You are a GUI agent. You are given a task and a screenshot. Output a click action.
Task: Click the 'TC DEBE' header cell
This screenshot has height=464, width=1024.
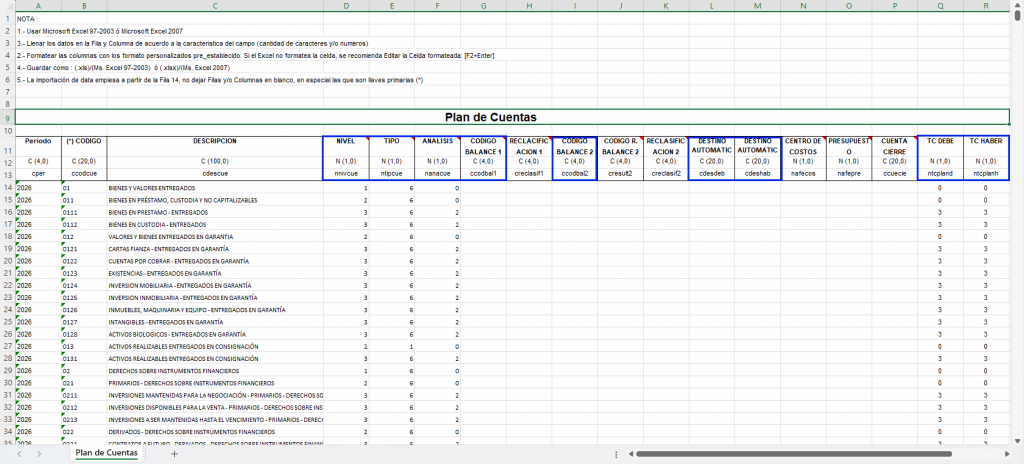tap(940, 146)
